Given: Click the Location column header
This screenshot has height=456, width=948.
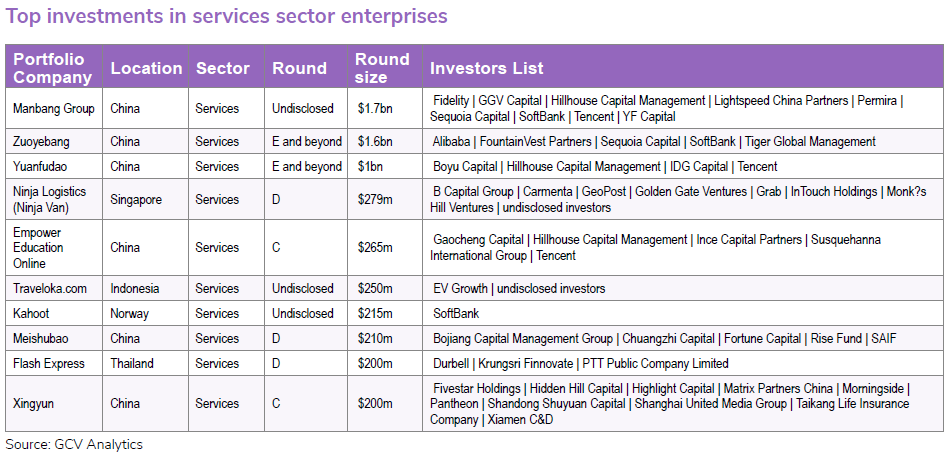Looking at the screenshot, I should (x=146, y=68).
